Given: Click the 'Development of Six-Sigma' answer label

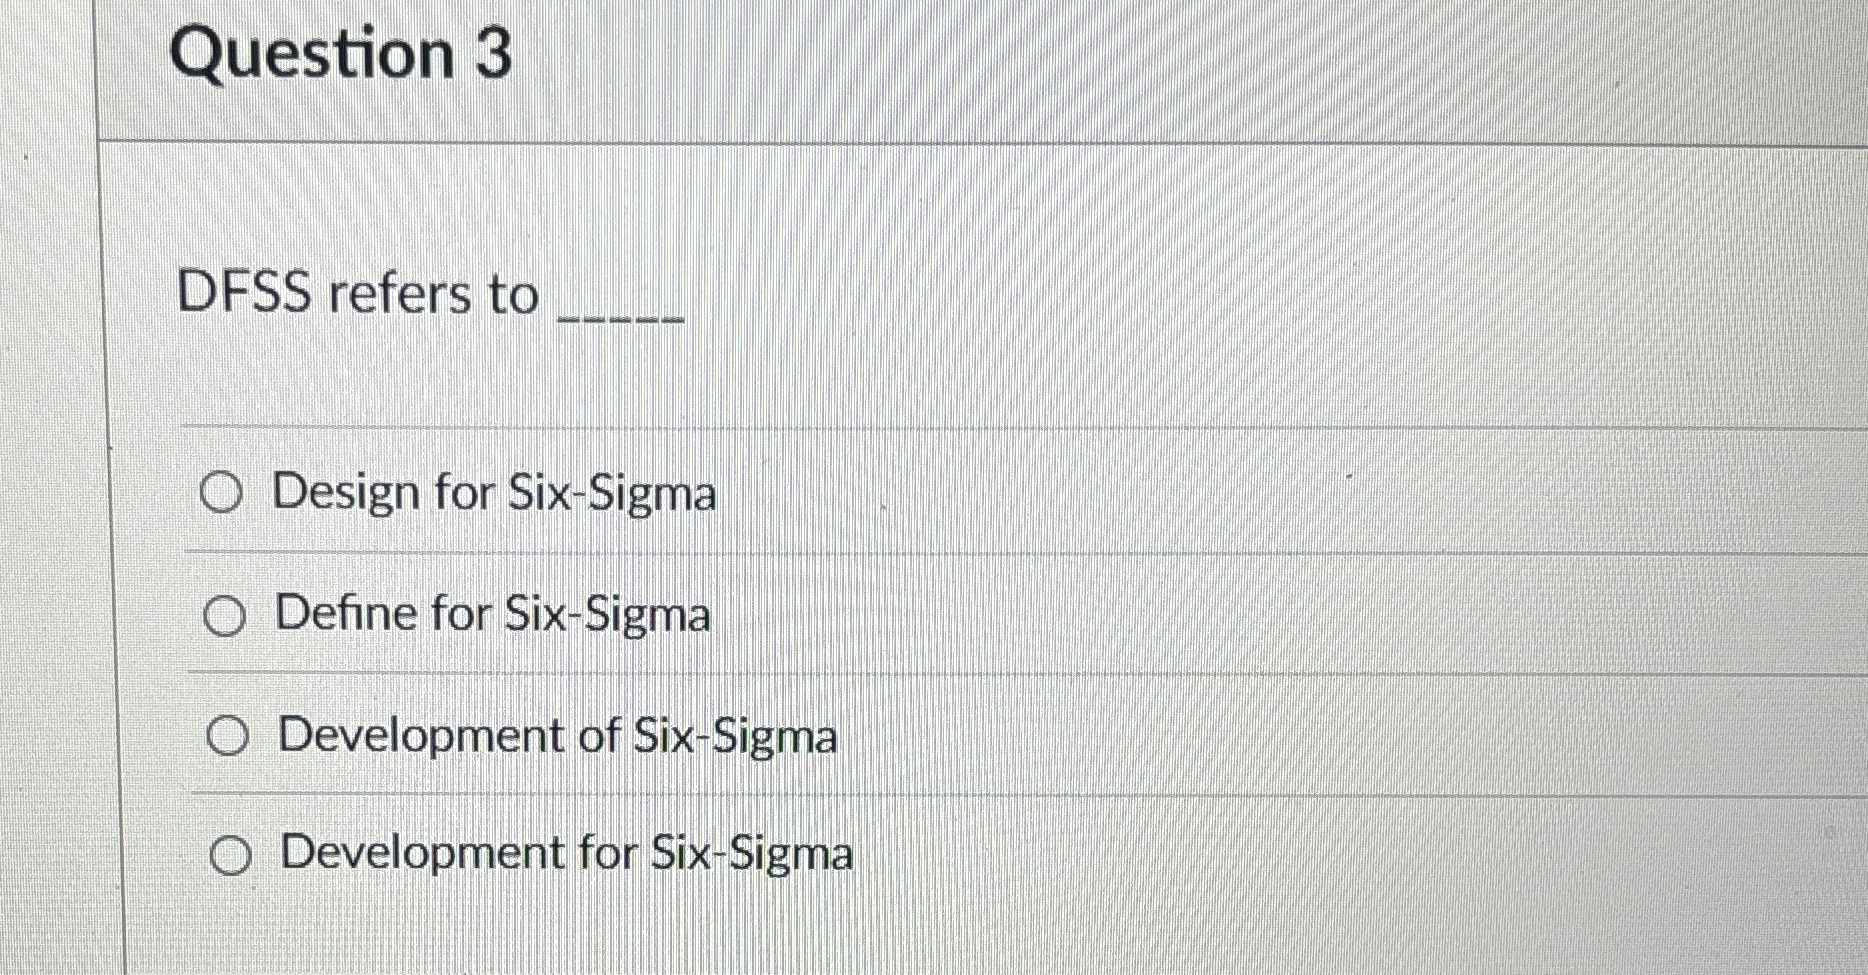Looking at the screenshot, I should tap(555, 736).
